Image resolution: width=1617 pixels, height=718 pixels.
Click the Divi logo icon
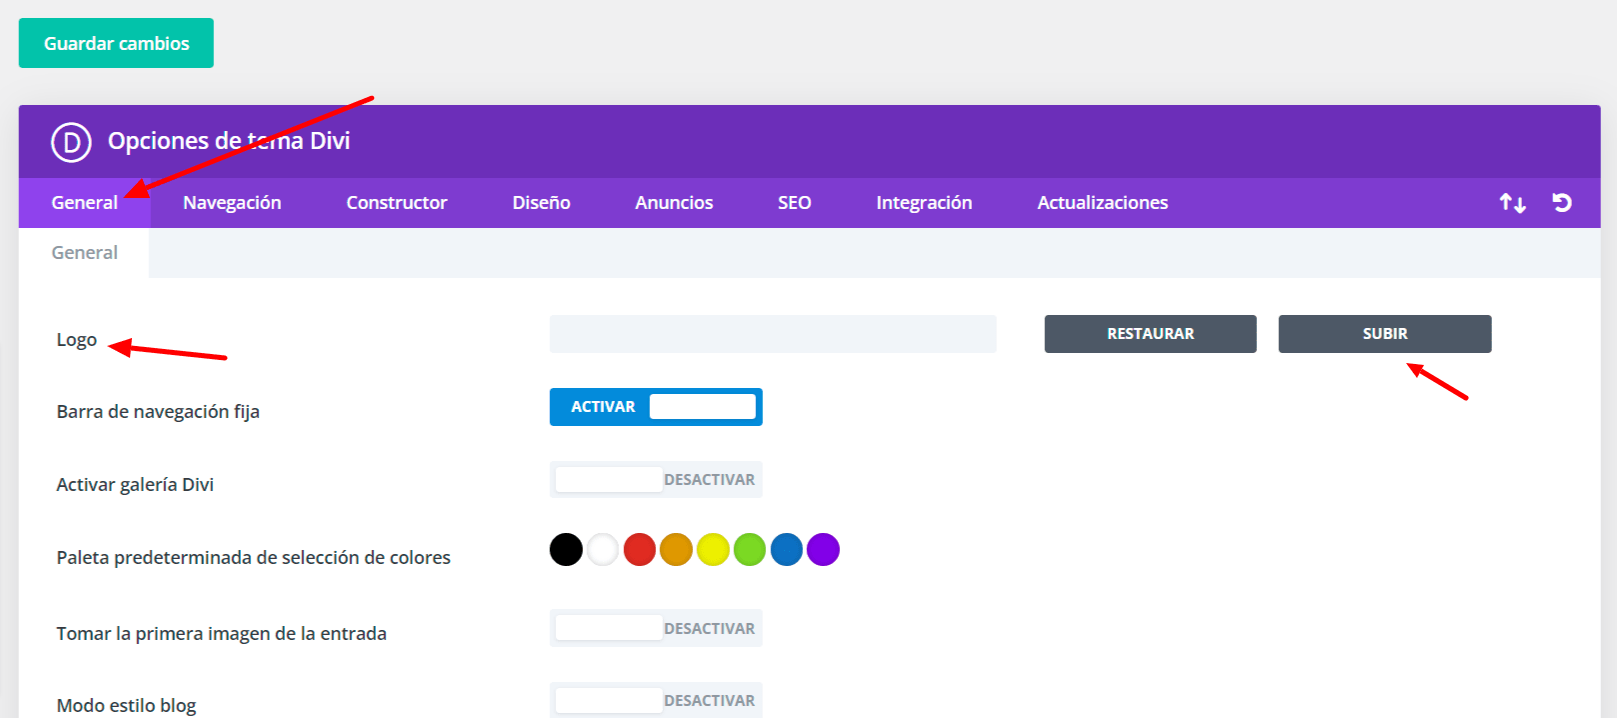71,142
